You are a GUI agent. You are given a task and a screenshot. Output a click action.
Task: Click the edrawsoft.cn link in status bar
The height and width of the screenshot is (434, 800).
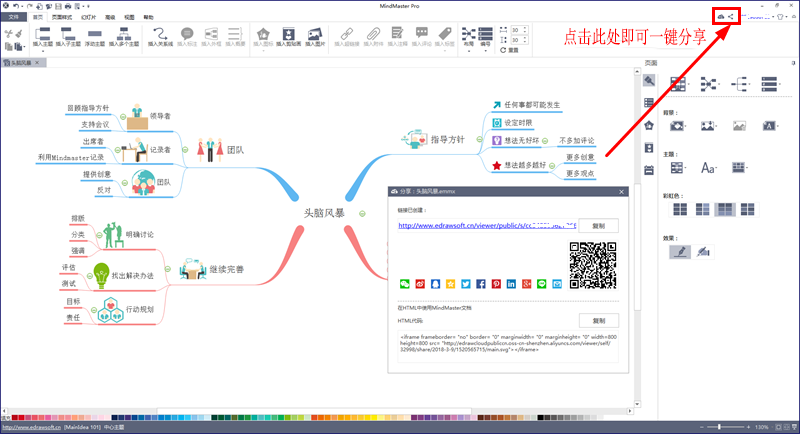pos(32,427)
